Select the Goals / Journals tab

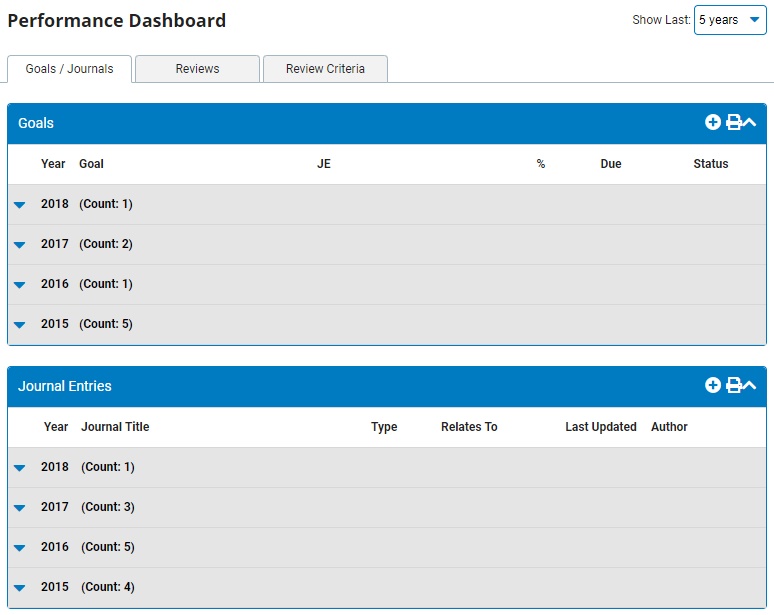tap(69, 69)
